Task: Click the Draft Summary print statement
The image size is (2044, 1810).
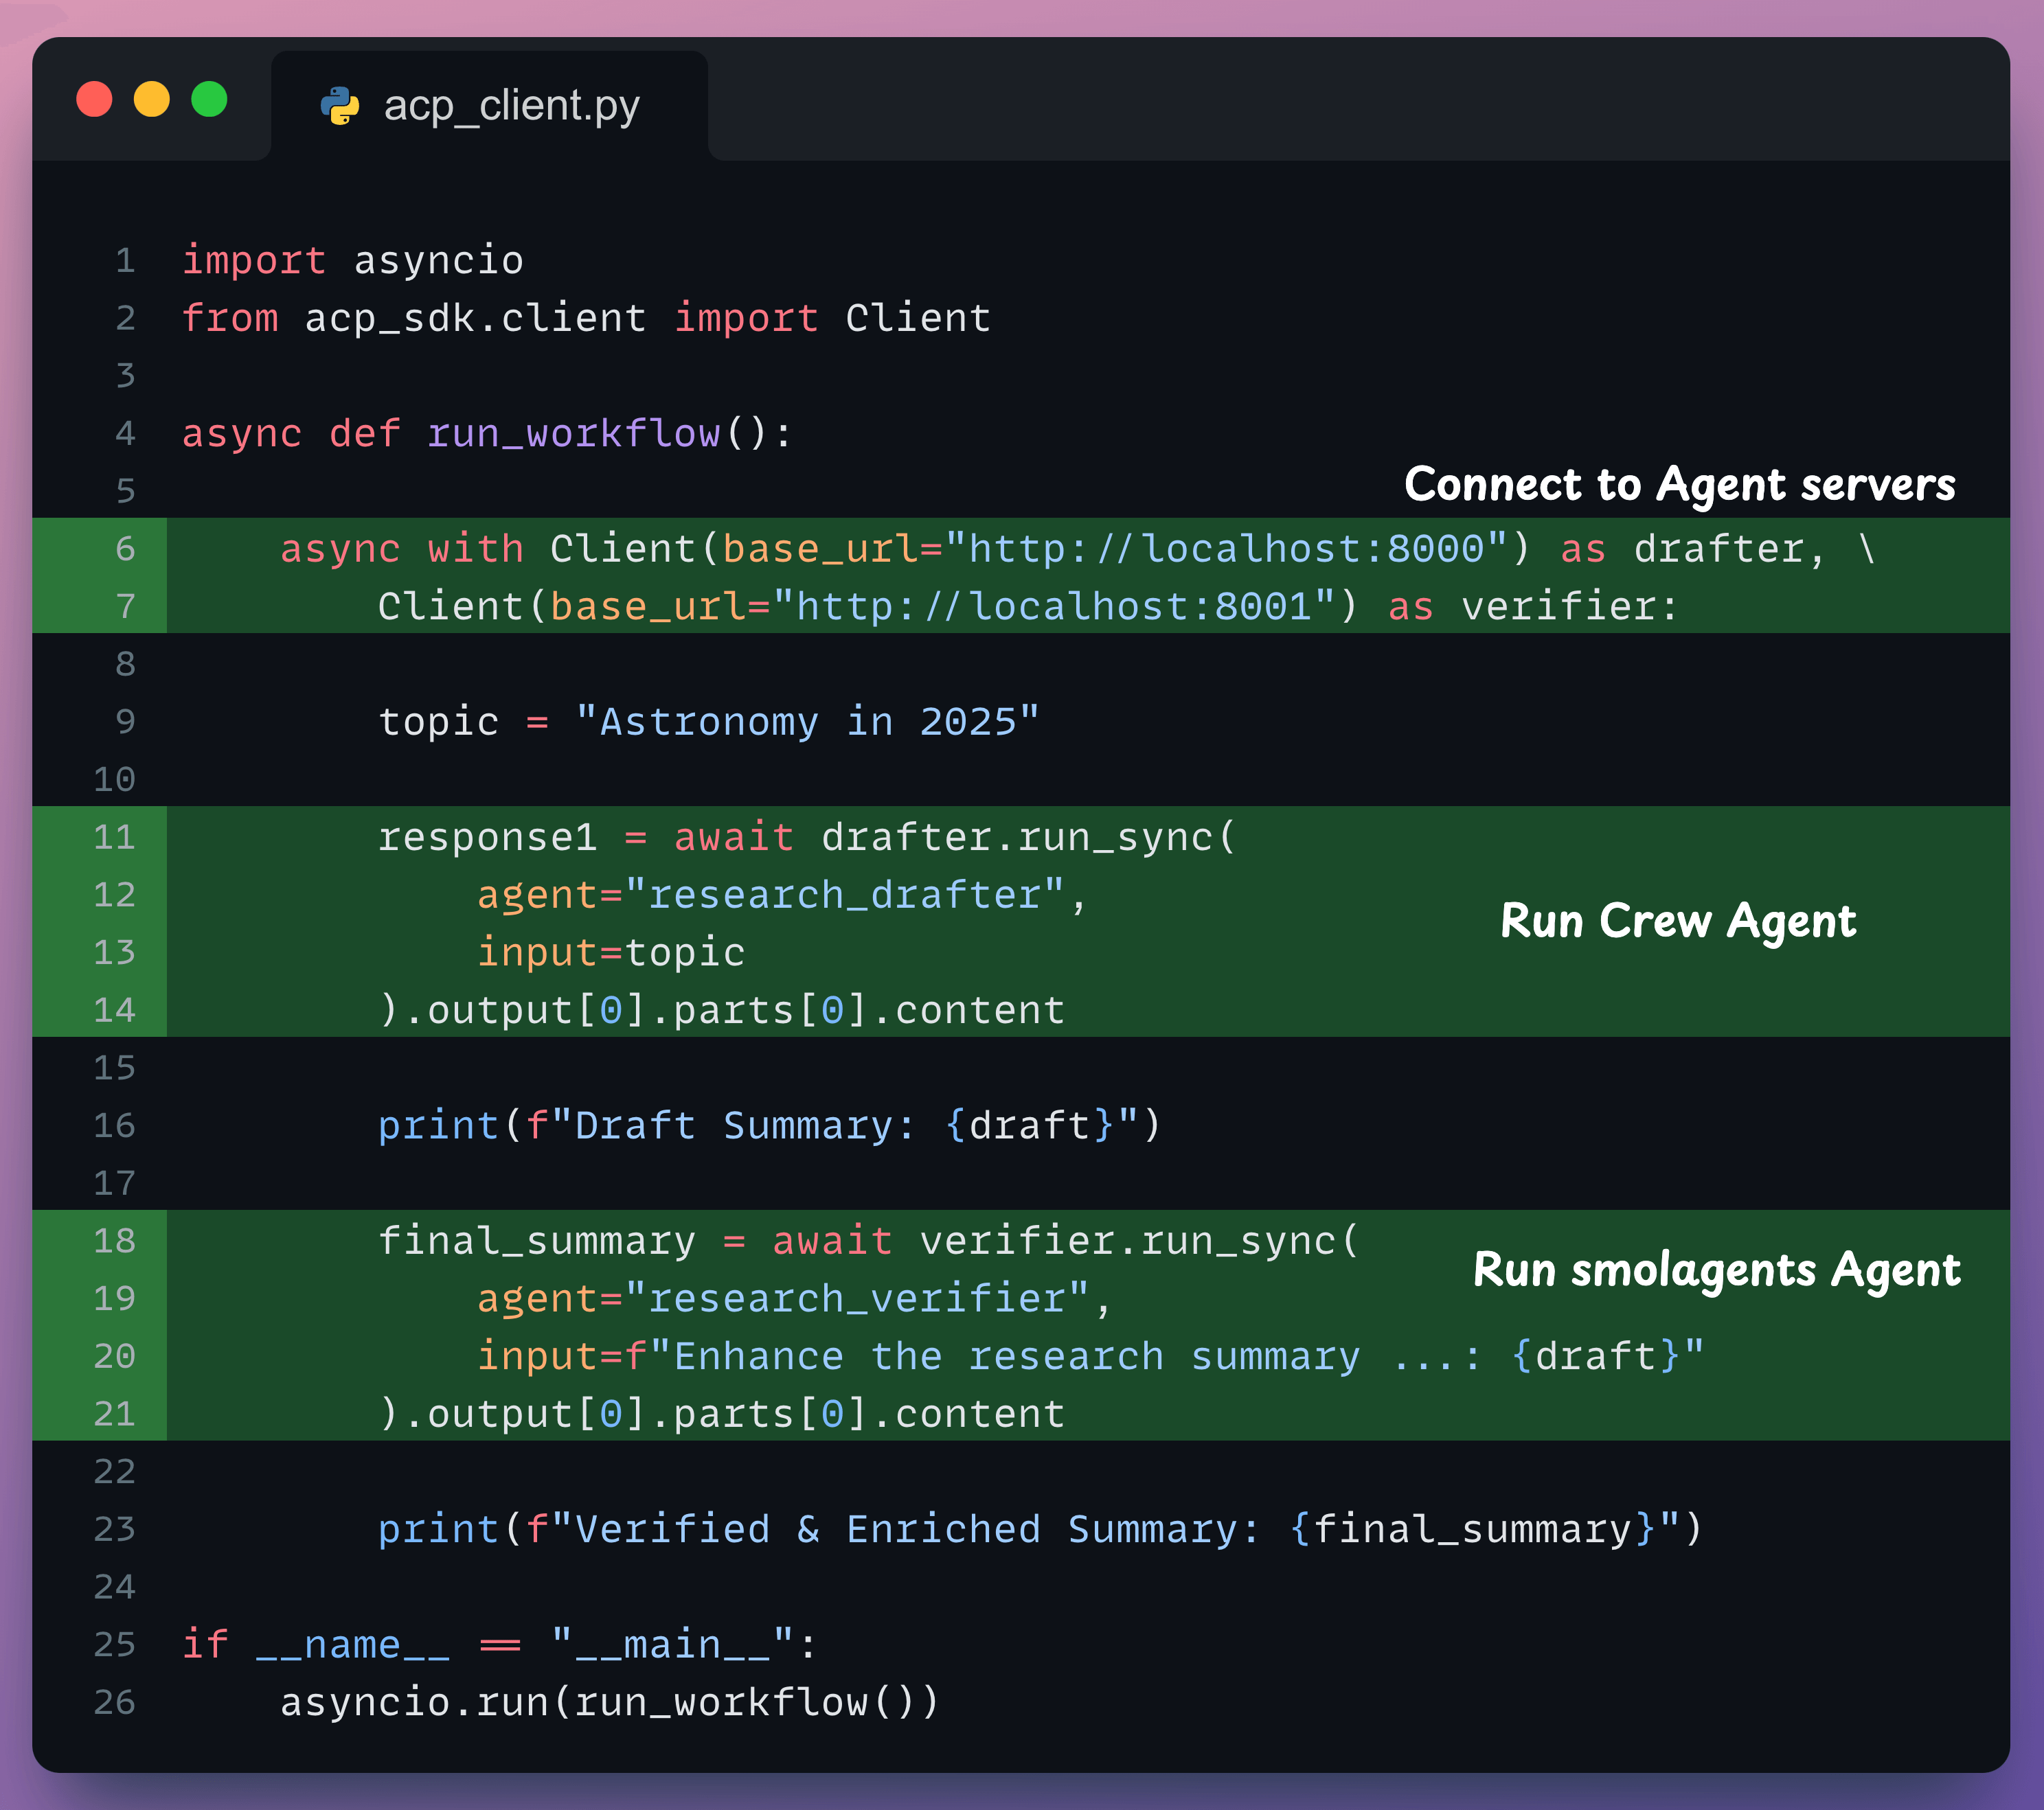Action: (x=769, y=1126)
